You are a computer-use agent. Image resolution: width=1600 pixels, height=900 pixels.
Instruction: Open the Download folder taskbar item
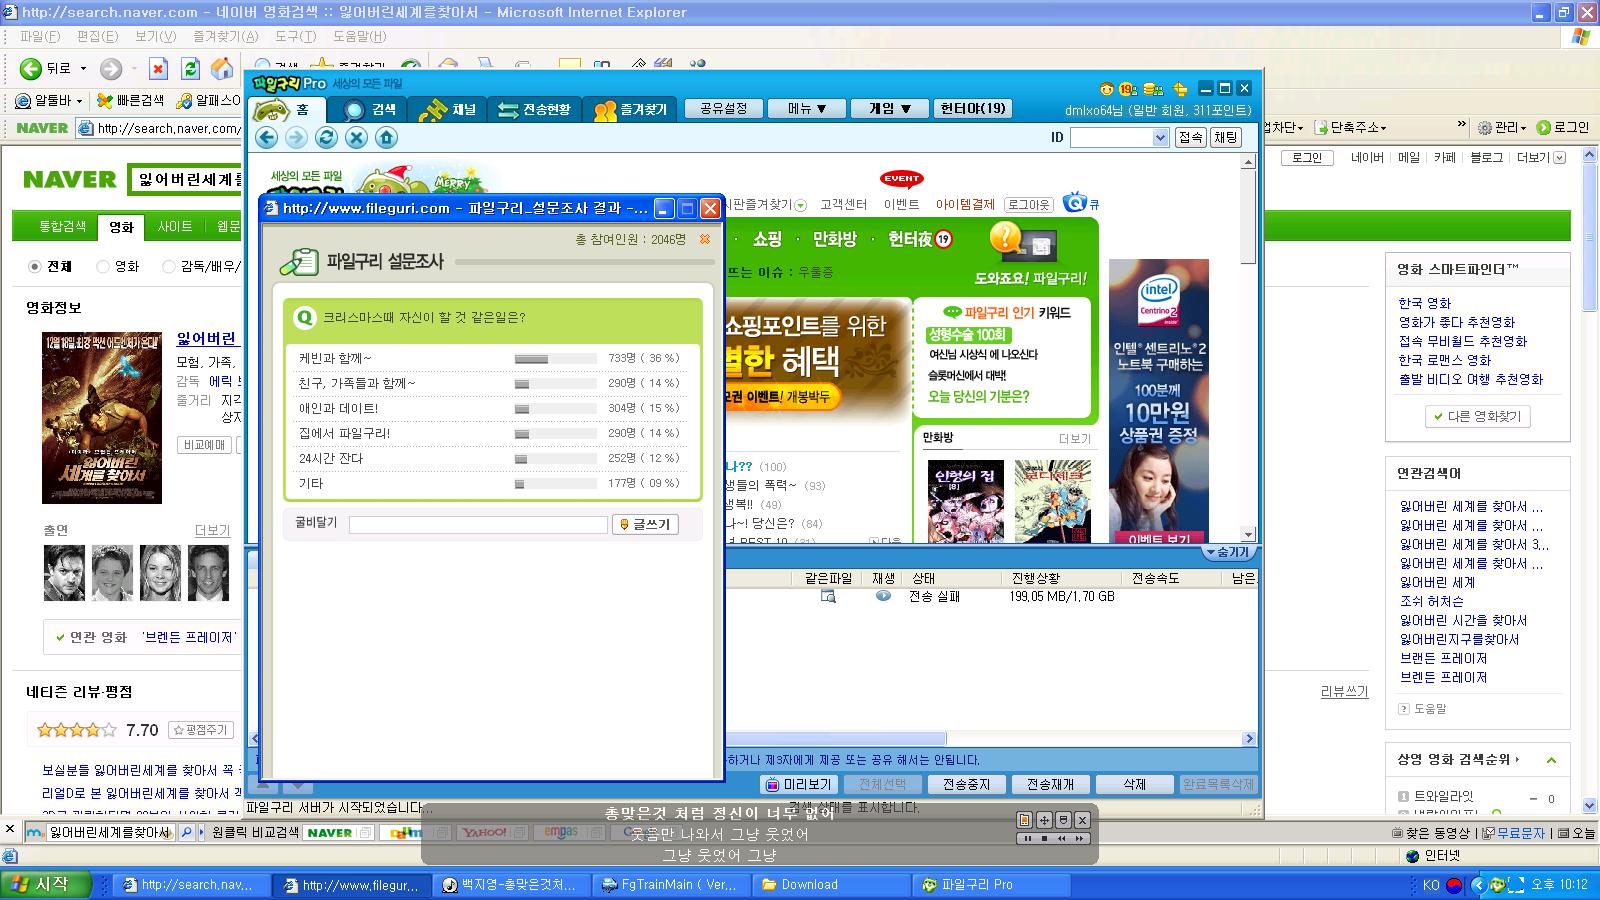[830, 884]
